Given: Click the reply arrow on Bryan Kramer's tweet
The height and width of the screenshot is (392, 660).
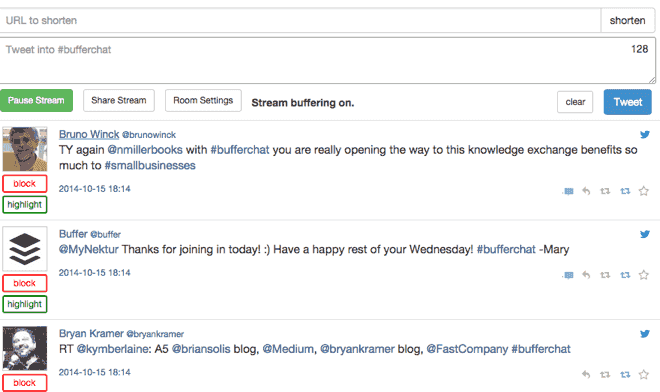Looking at the screenshot, I should coord(586,374).
